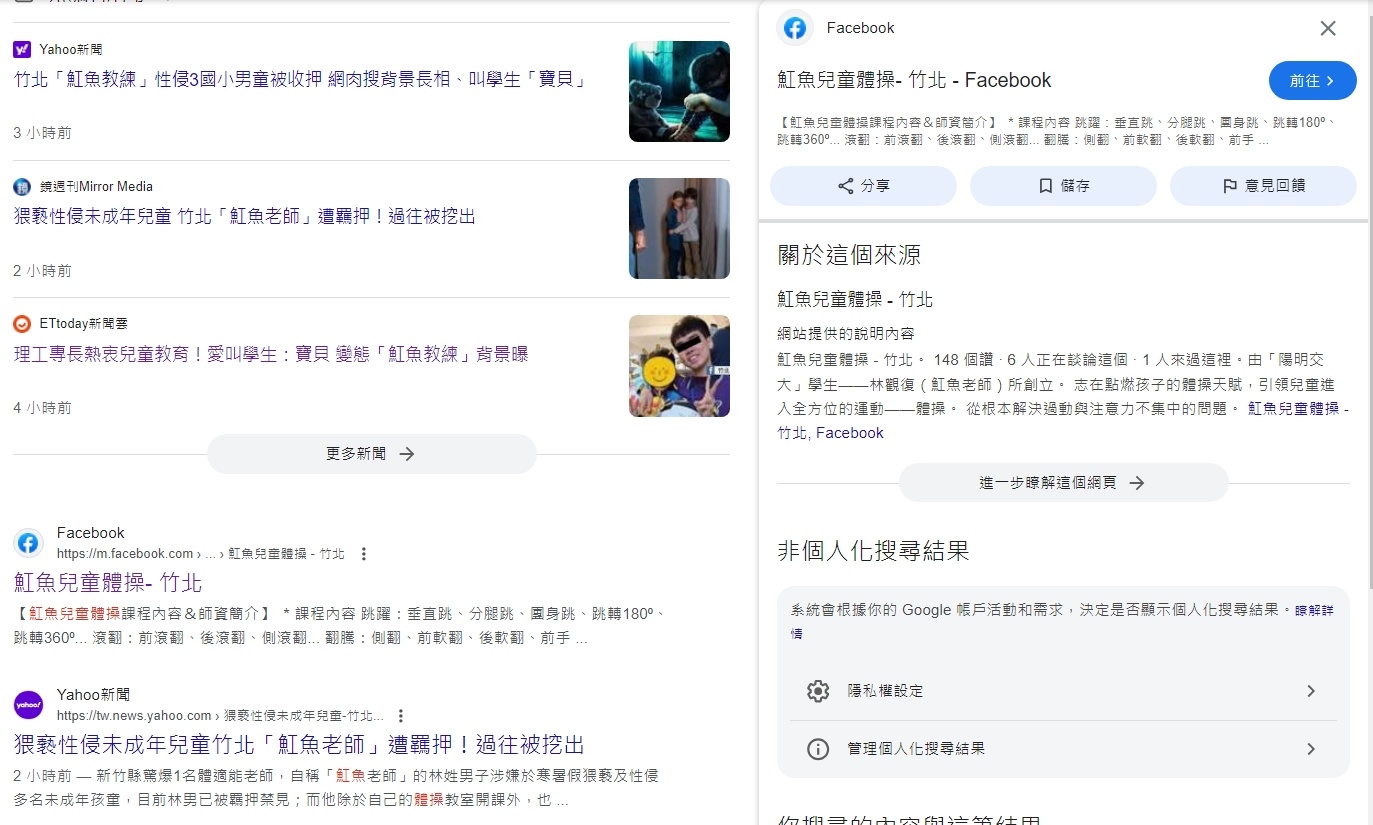
Task: Click the 意見回饋 flag button
Action: click(x=1263, y=186)
